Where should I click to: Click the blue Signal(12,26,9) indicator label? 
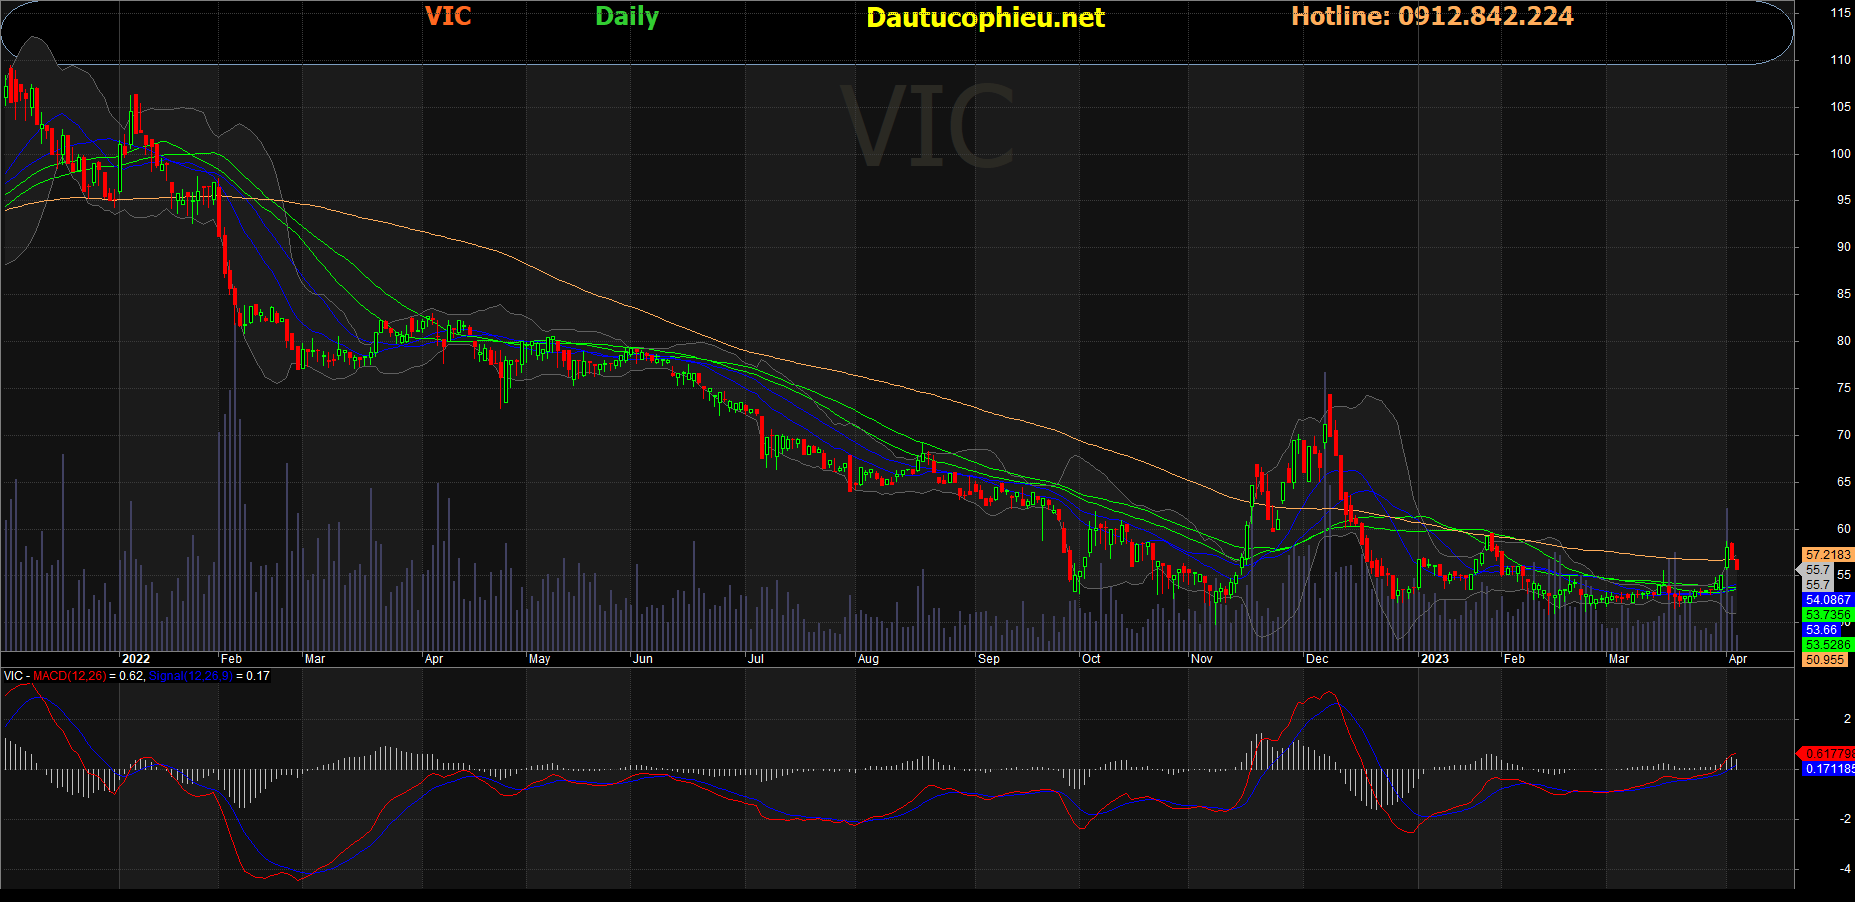(190, 676)
